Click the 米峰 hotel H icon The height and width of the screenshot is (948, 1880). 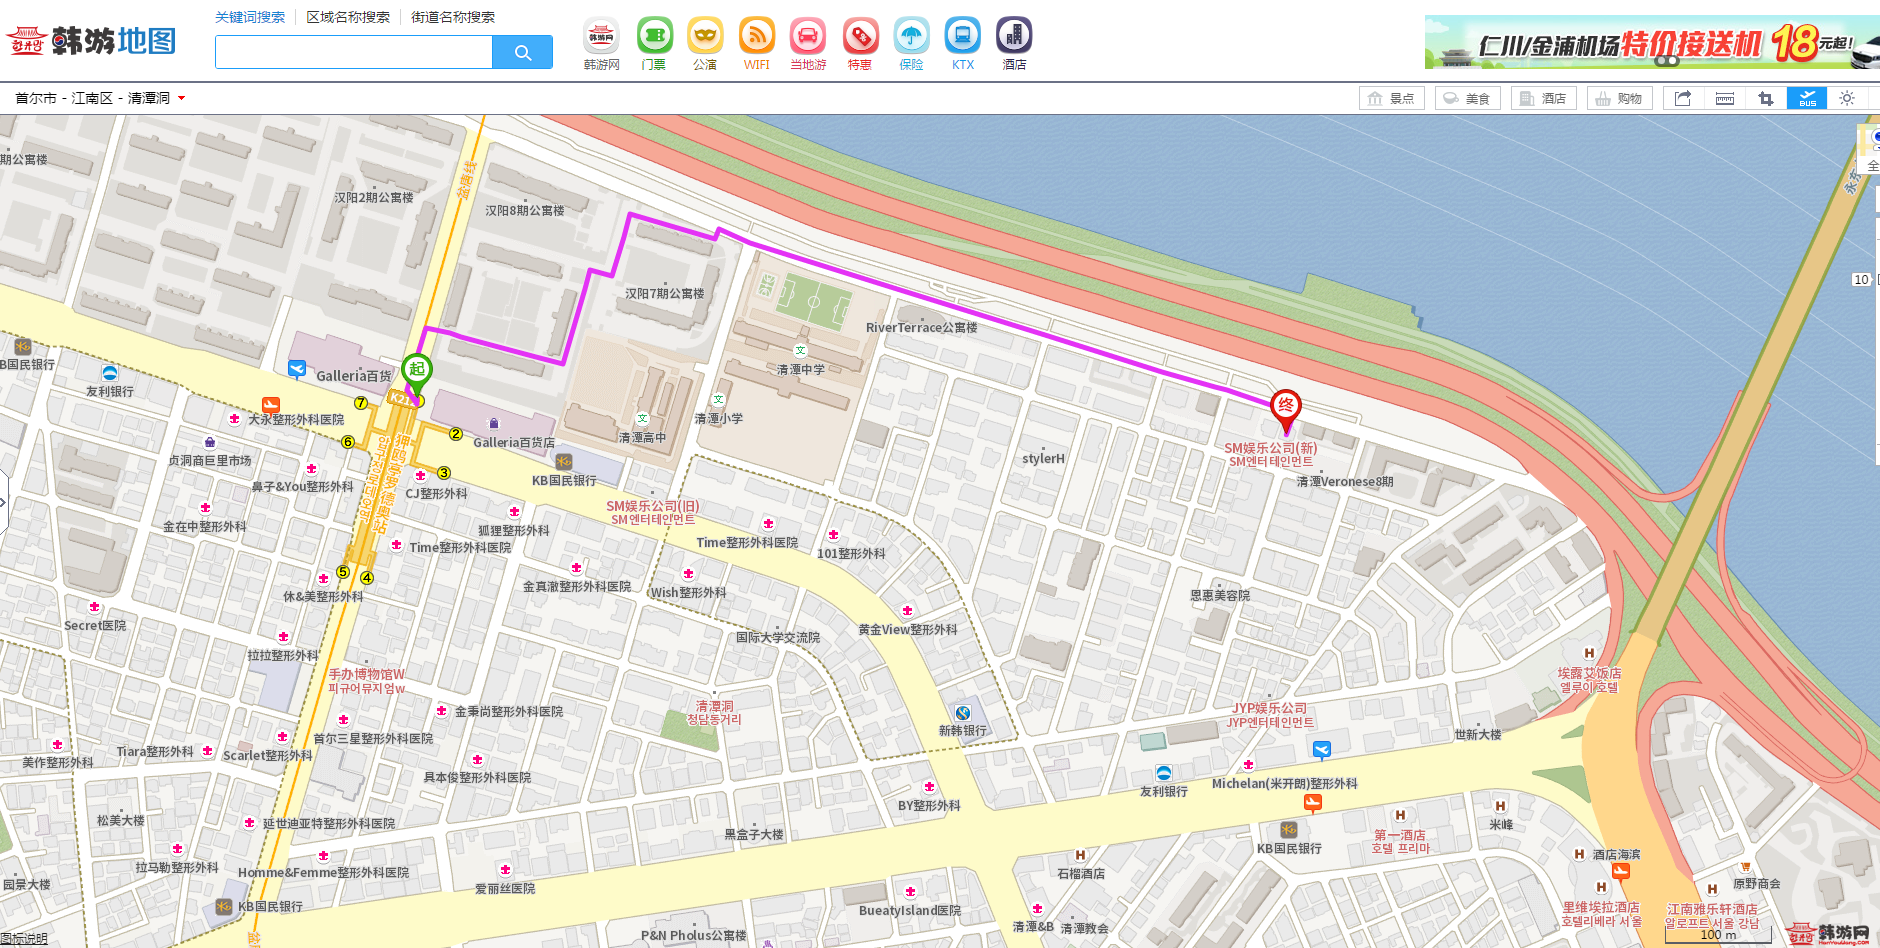tap(1500, 806)
